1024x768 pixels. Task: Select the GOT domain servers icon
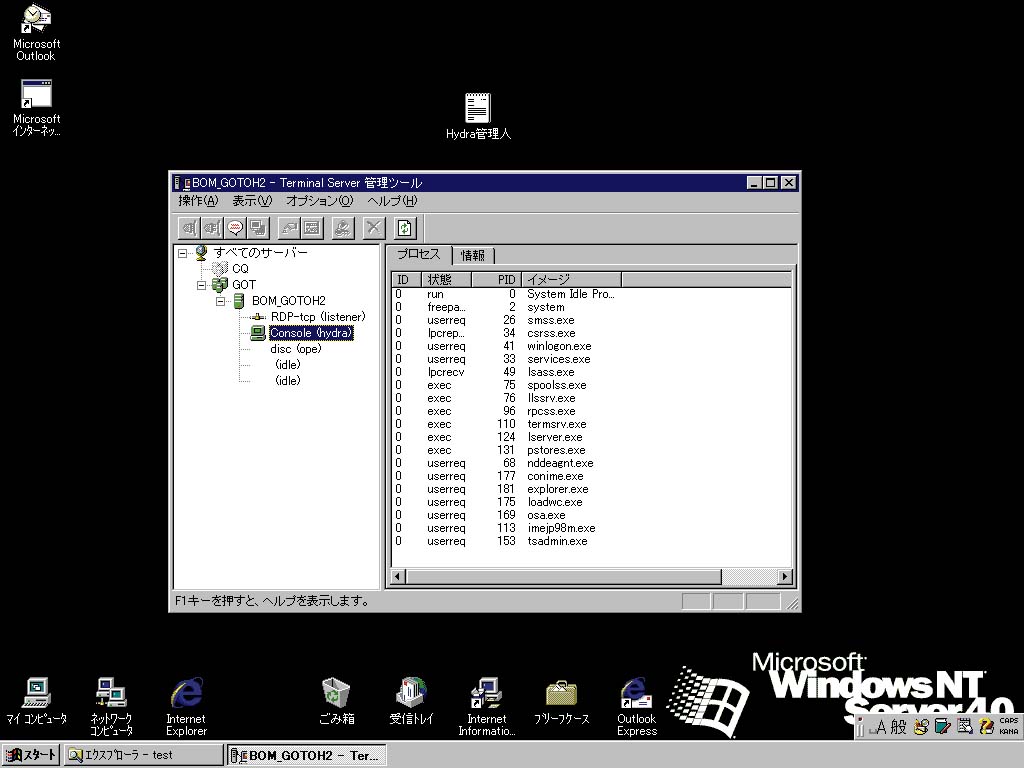(x=220, y=285)
